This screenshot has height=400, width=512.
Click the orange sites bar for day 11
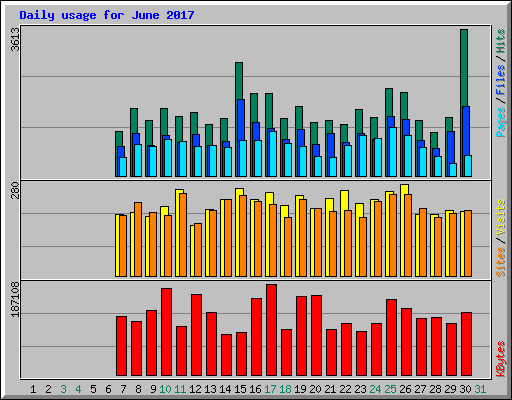point(183,235)
